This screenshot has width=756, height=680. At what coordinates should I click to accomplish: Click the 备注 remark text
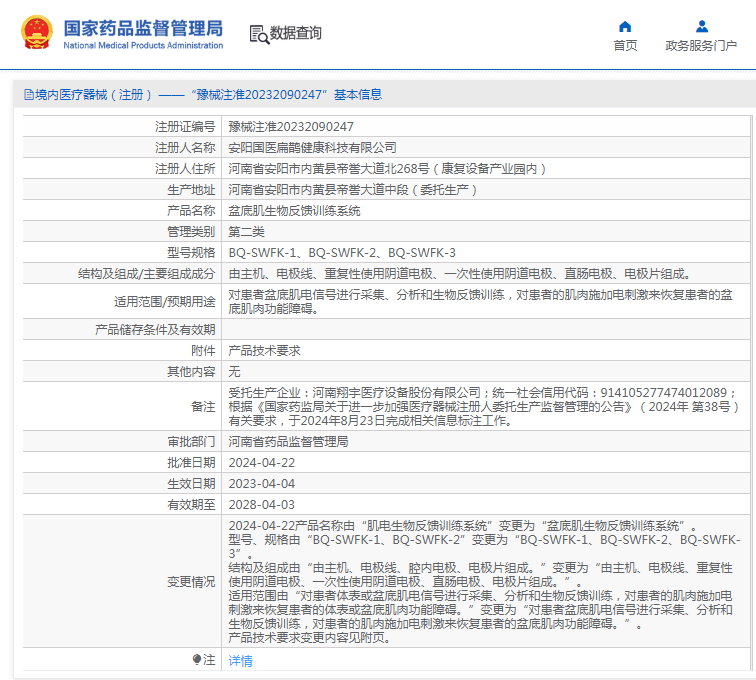(484, 407)
